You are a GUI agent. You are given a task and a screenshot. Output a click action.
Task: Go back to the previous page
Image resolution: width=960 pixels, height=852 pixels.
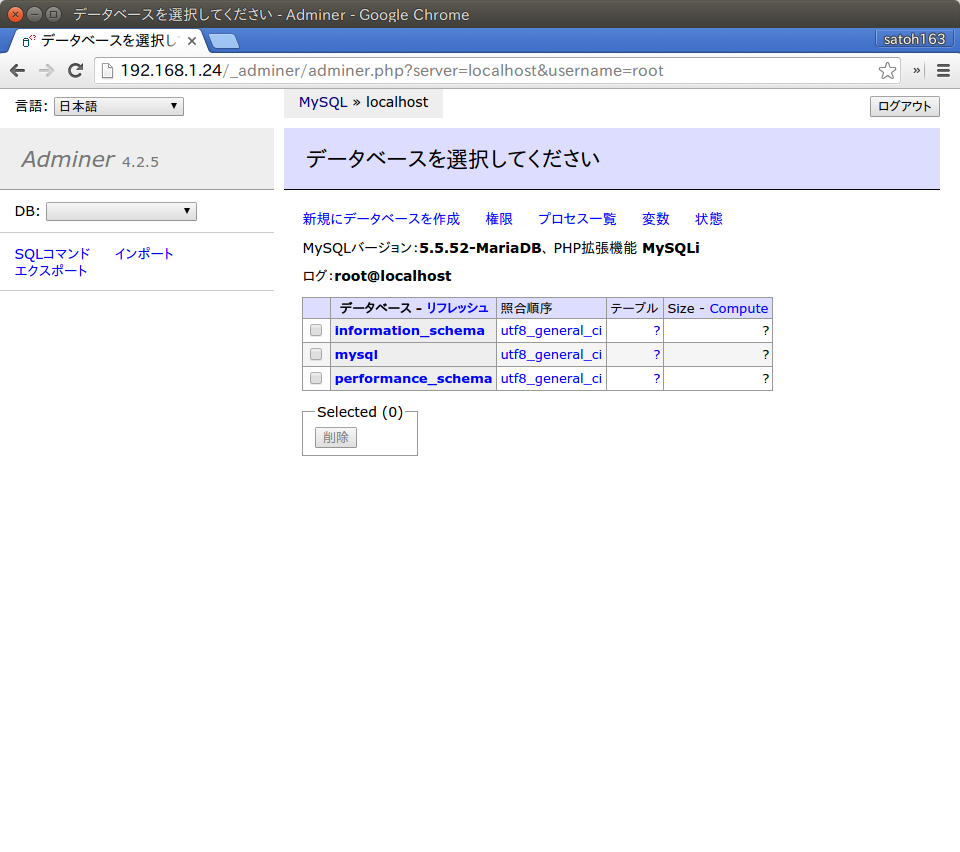(18, 71)
